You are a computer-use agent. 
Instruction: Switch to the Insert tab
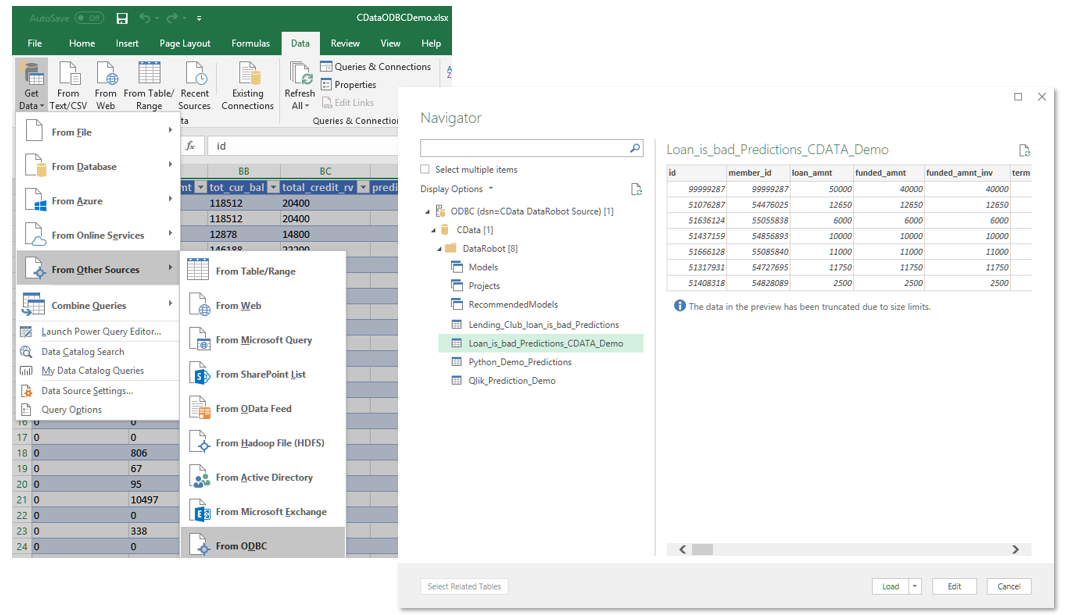point(127,43)
